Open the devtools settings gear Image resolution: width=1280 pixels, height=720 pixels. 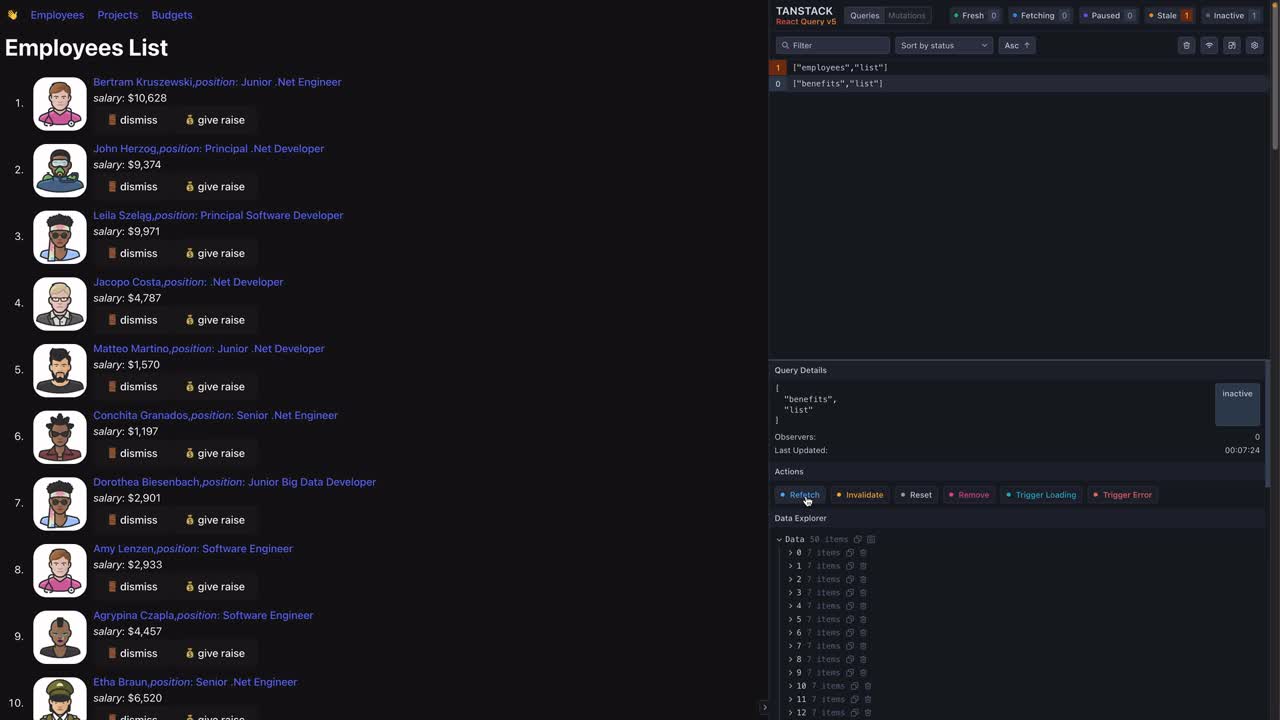[x=1254, y=45]
